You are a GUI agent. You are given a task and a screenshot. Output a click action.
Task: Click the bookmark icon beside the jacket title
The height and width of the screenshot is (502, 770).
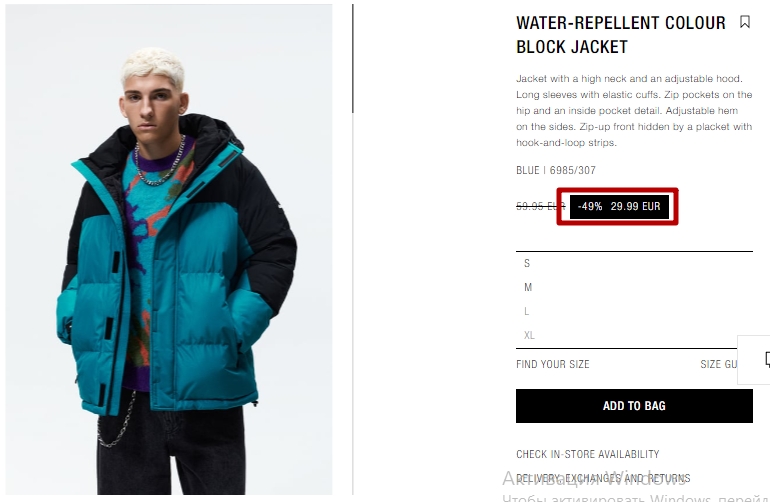(744, 22)
